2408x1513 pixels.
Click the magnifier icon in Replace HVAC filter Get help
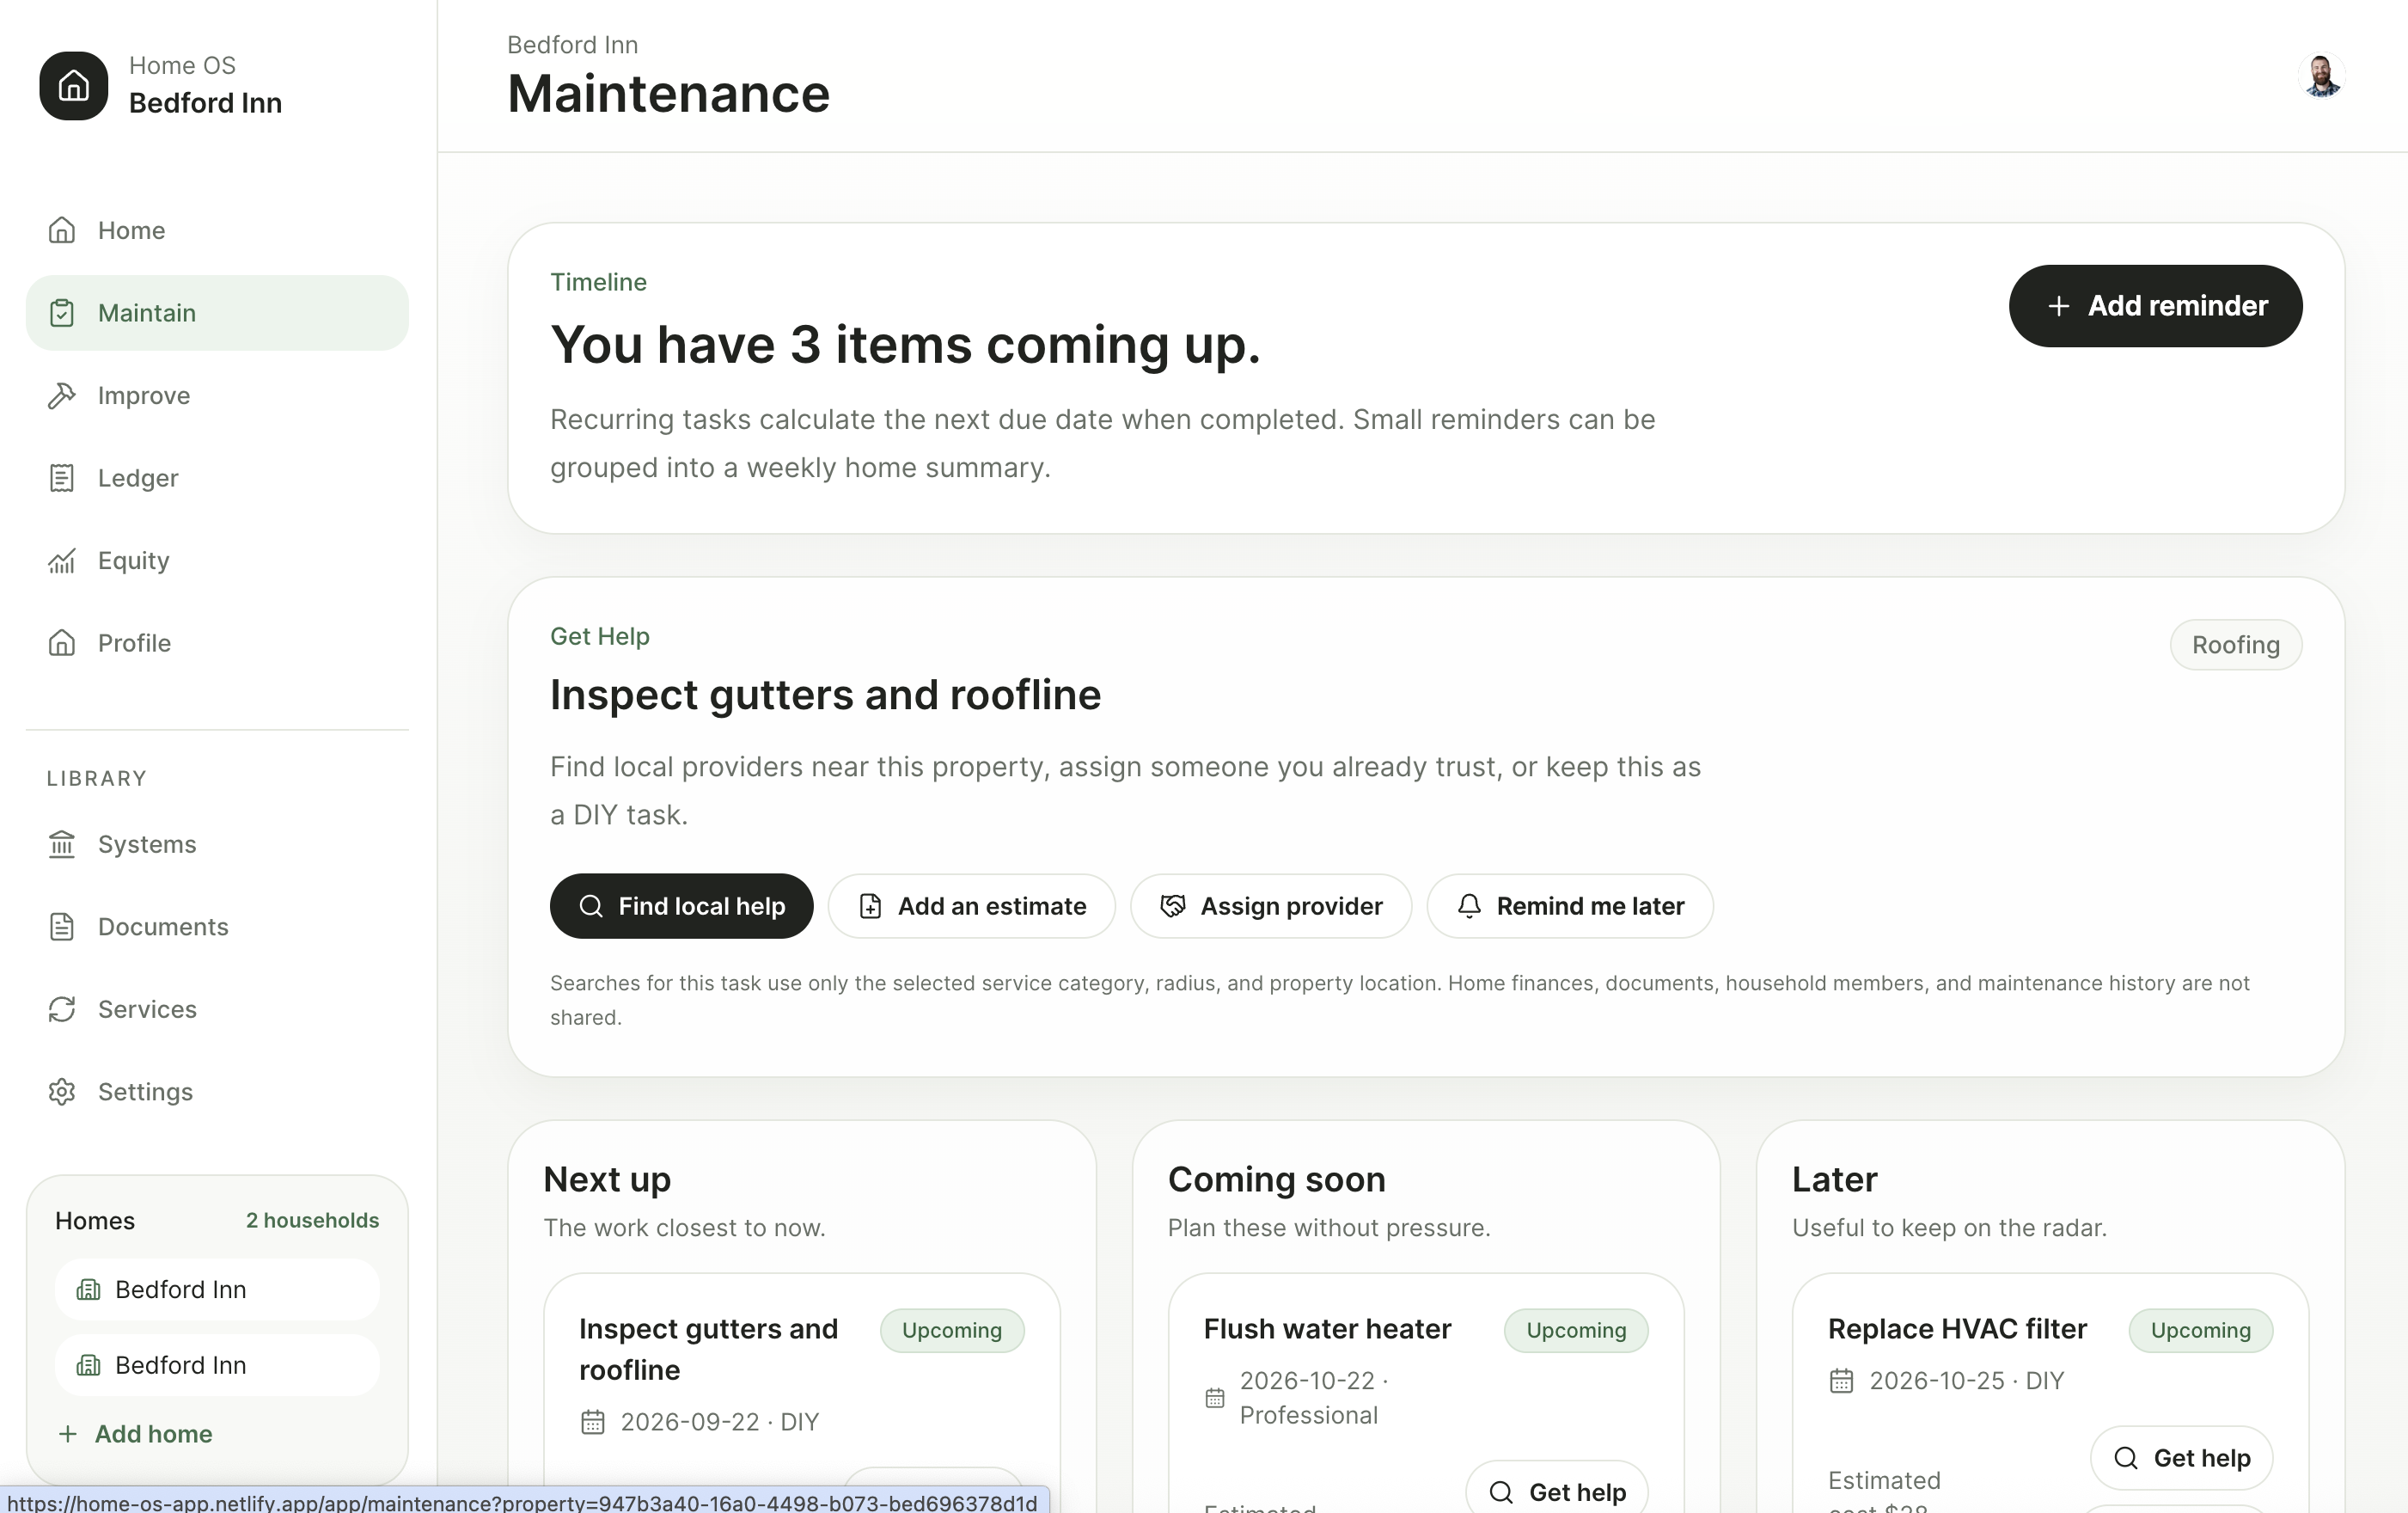pos(2125,1458)
